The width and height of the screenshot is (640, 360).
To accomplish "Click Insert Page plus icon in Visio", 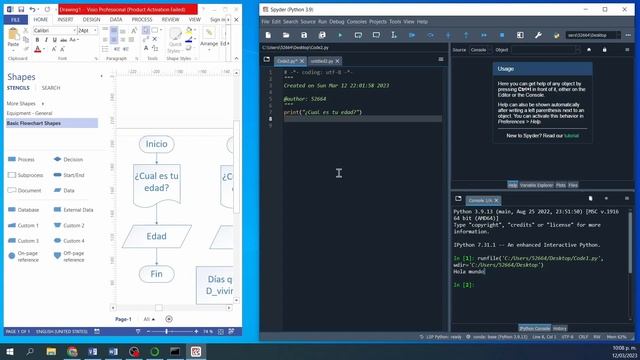I will tap(169, 319).
